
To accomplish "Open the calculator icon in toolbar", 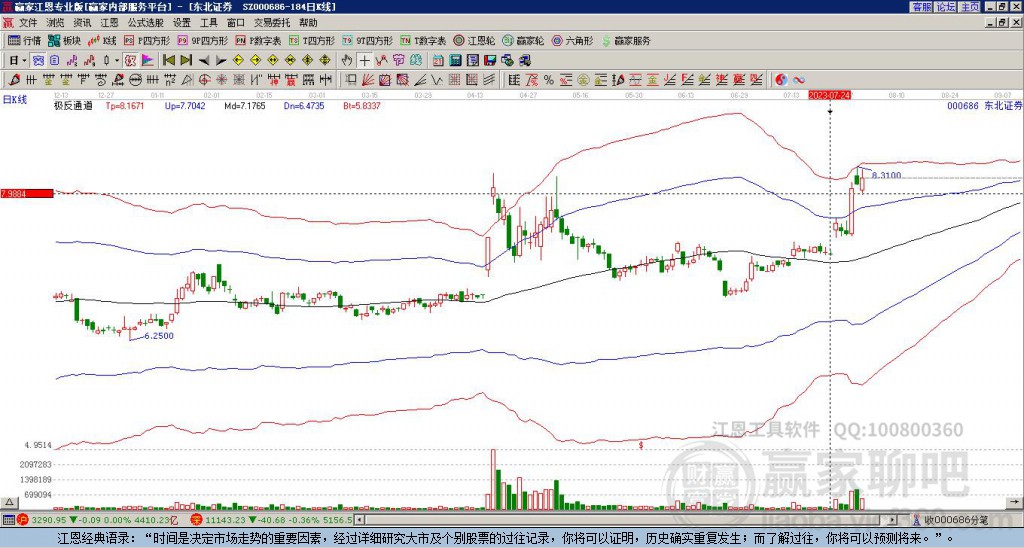I will click(455, 61).
